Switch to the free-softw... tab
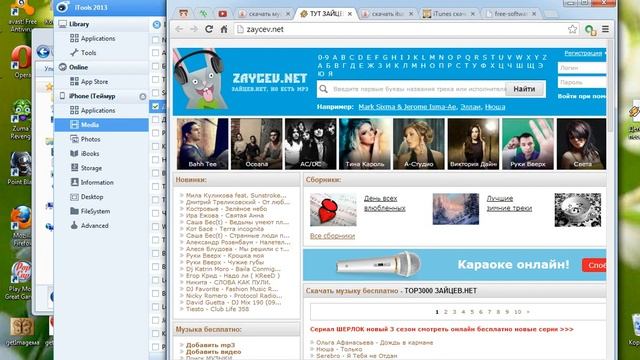 (x=511, y=13)
